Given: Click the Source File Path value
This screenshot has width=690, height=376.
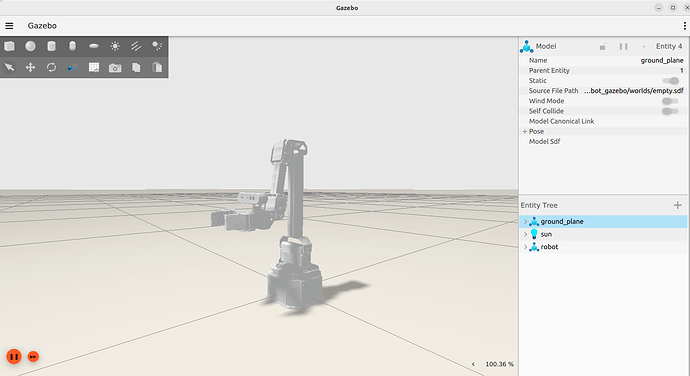Looking at the screenshot, I should 634,91.
